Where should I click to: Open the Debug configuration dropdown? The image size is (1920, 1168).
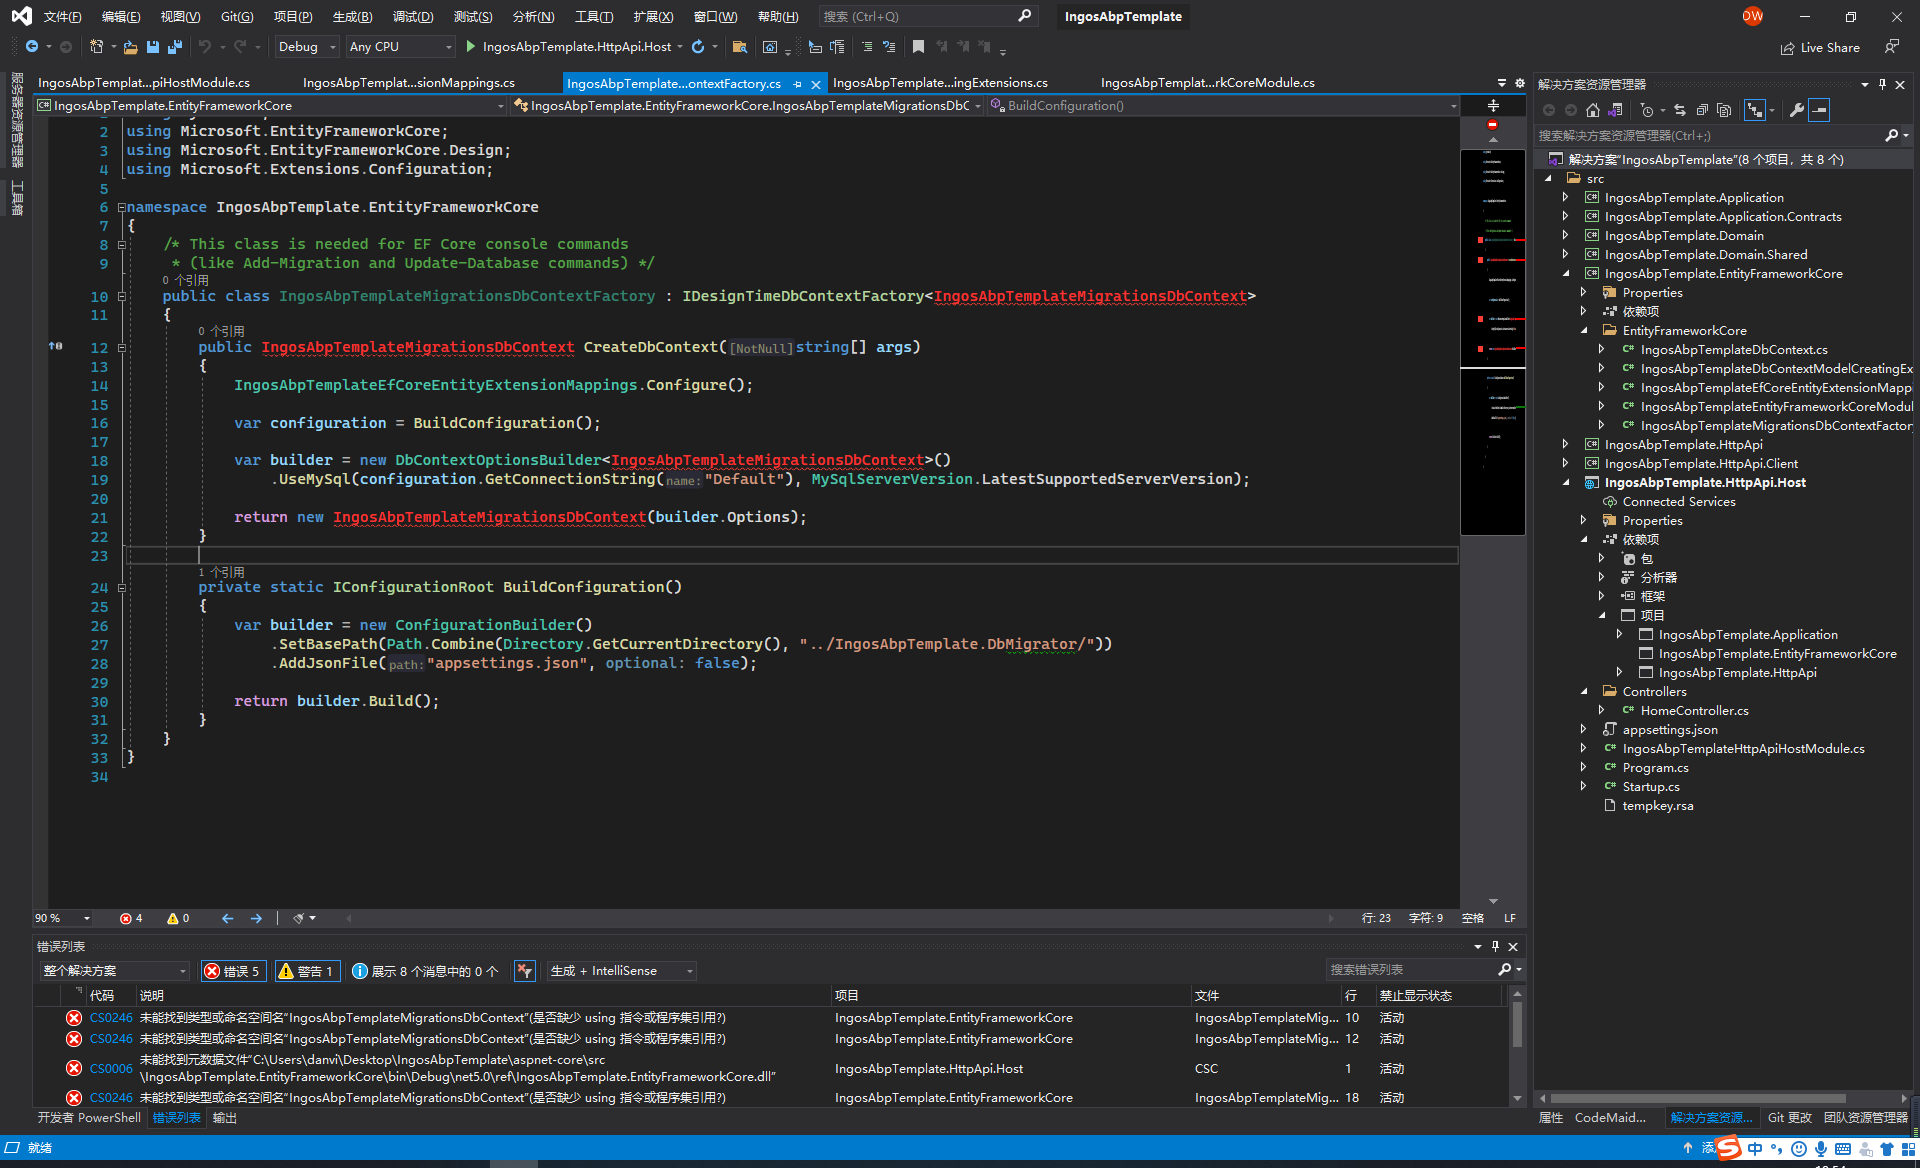click(305, 47)
